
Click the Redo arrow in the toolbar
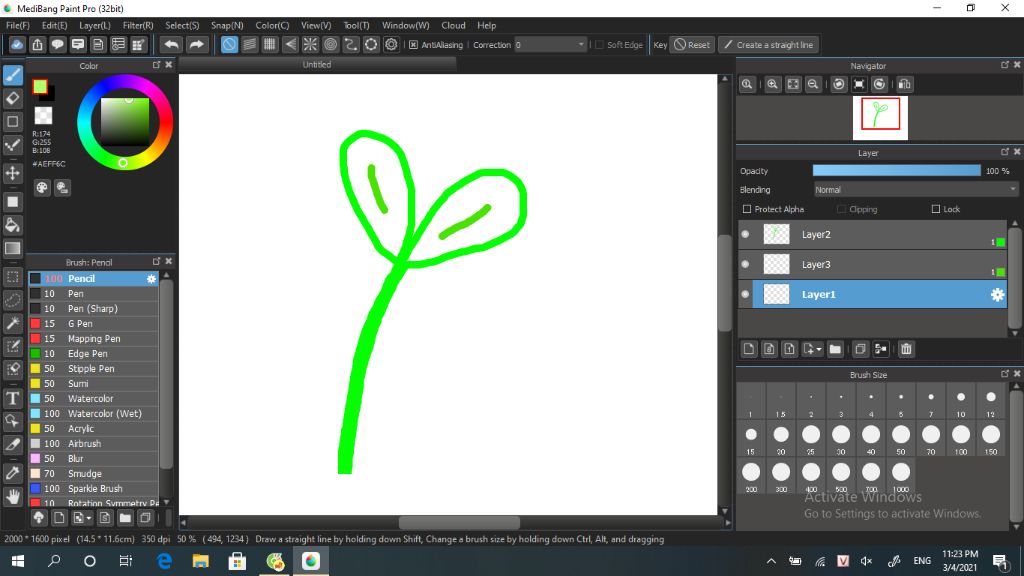click(196, 44)
